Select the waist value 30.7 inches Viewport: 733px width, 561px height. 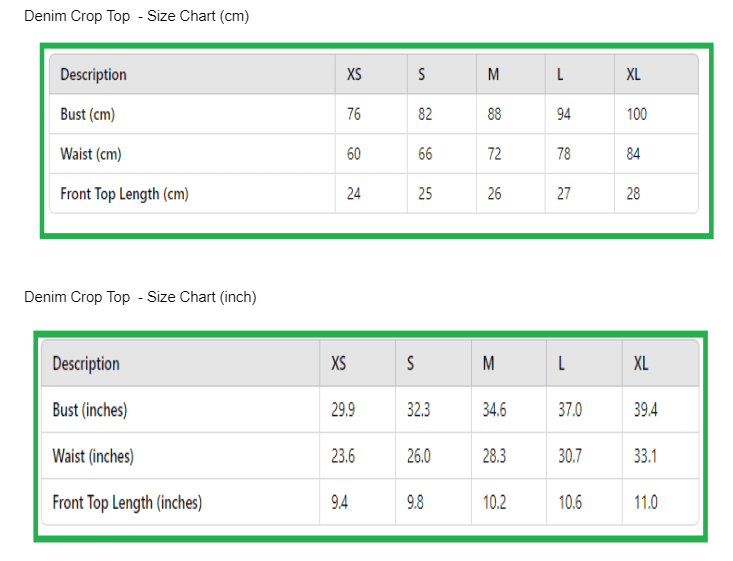(x=570, y=456)
